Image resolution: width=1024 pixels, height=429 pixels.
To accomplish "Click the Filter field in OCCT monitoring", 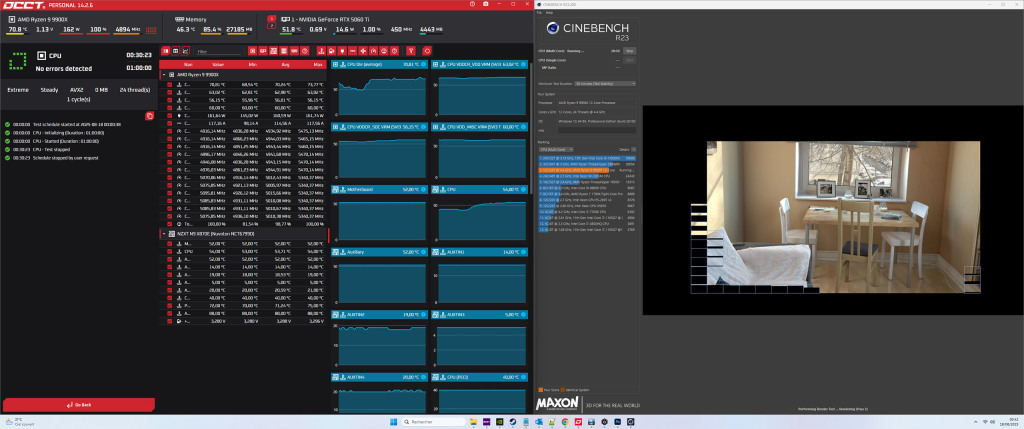I will point(219,52).
